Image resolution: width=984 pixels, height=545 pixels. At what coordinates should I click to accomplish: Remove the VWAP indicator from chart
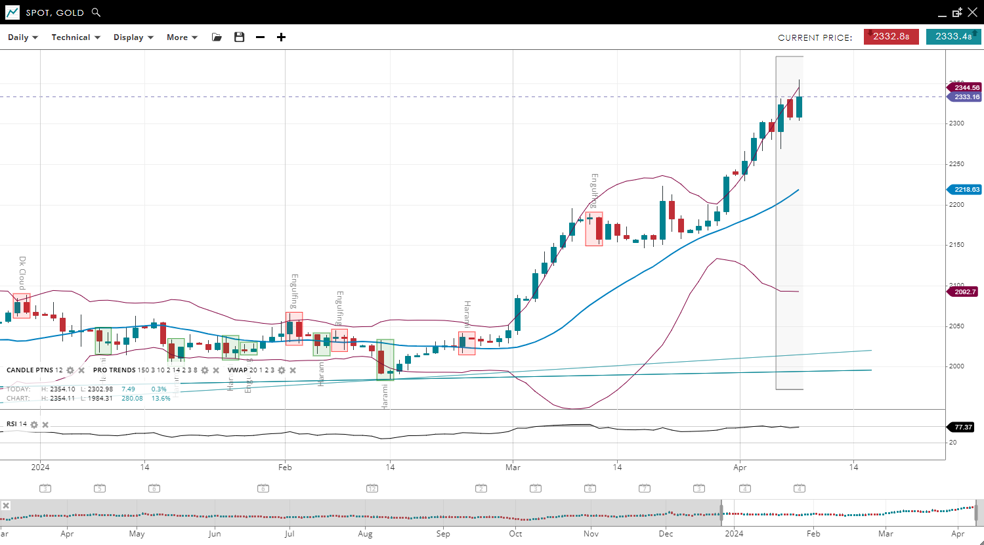coord(292,370)
